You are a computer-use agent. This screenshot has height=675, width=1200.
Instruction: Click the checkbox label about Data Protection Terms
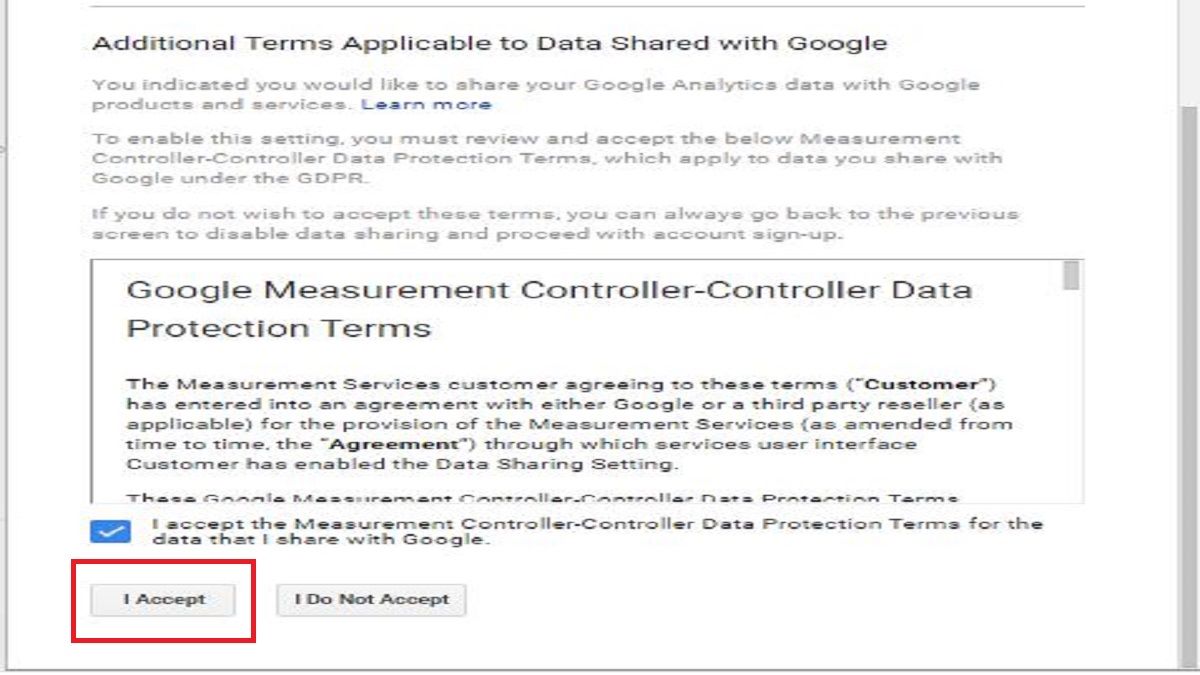click(x=596, y=531)
